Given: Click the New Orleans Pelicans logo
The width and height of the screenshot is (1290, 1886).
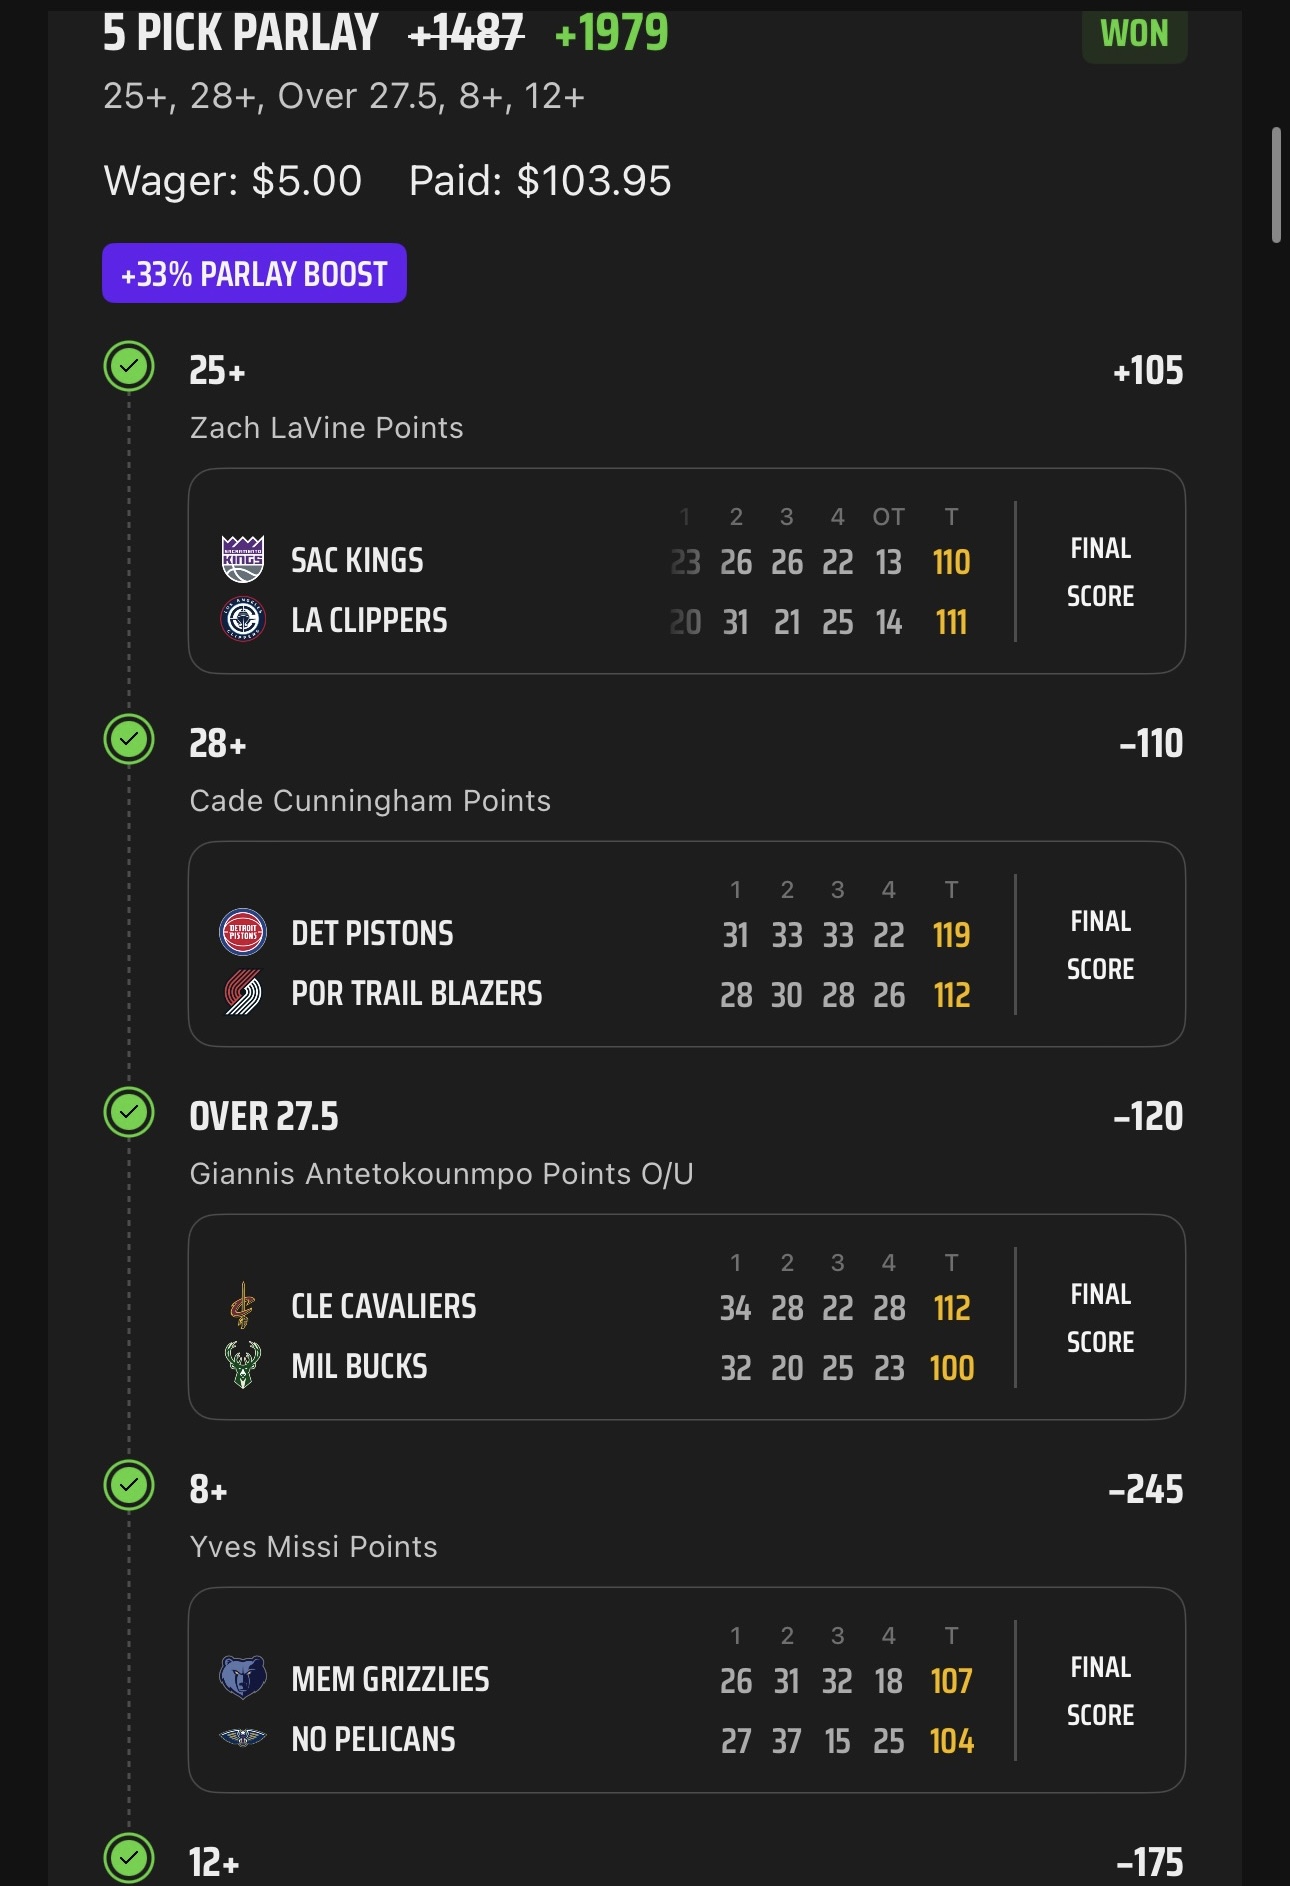Looking at the screenshot, I should 242,1738.
